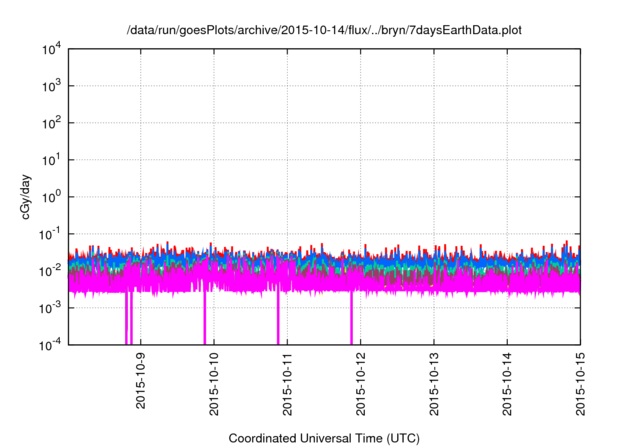The height and width of the screenshot is (448, 640).
Task: Click the 10^1 y-axis tick label
Action: pos(51,160)
